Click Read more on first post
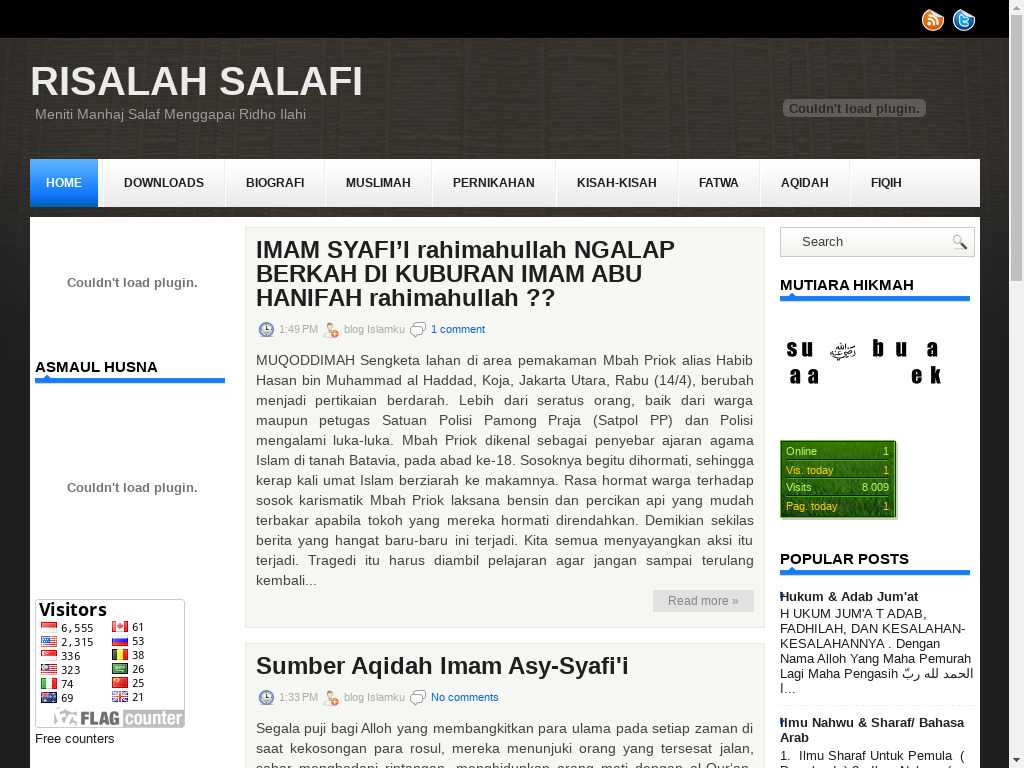Screen dimensions: 1024x768 coord(703,601)
